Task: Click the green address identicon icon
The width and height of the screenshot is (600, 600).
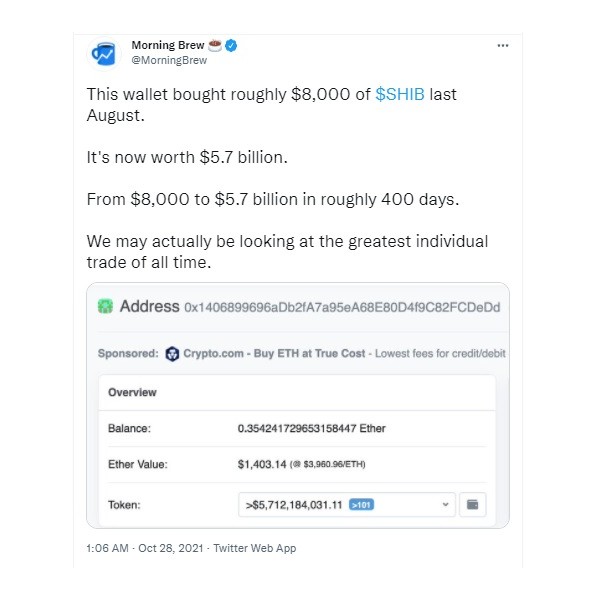Action: (x=104, y=306)
